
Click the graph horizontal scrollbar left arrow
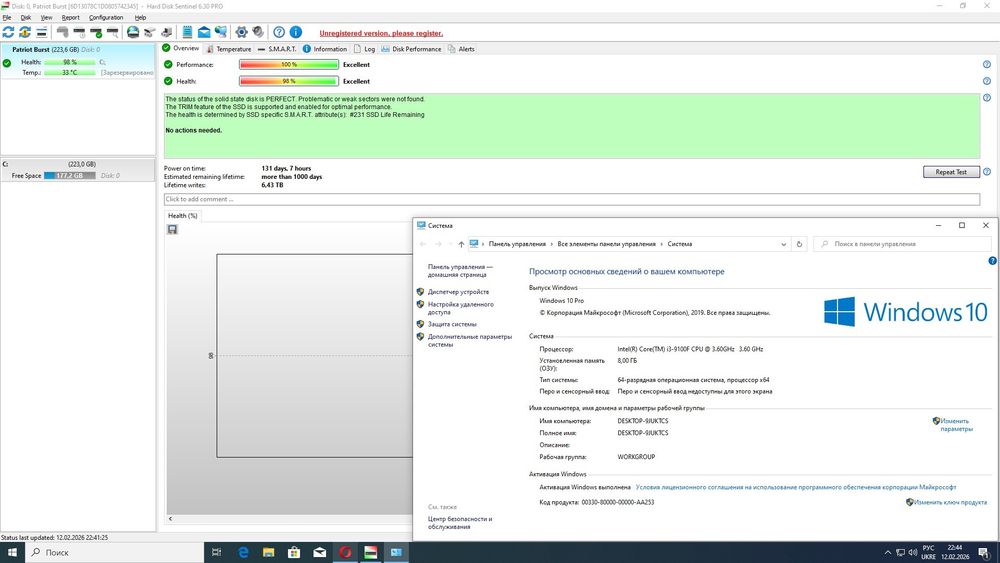pos(171,519)
